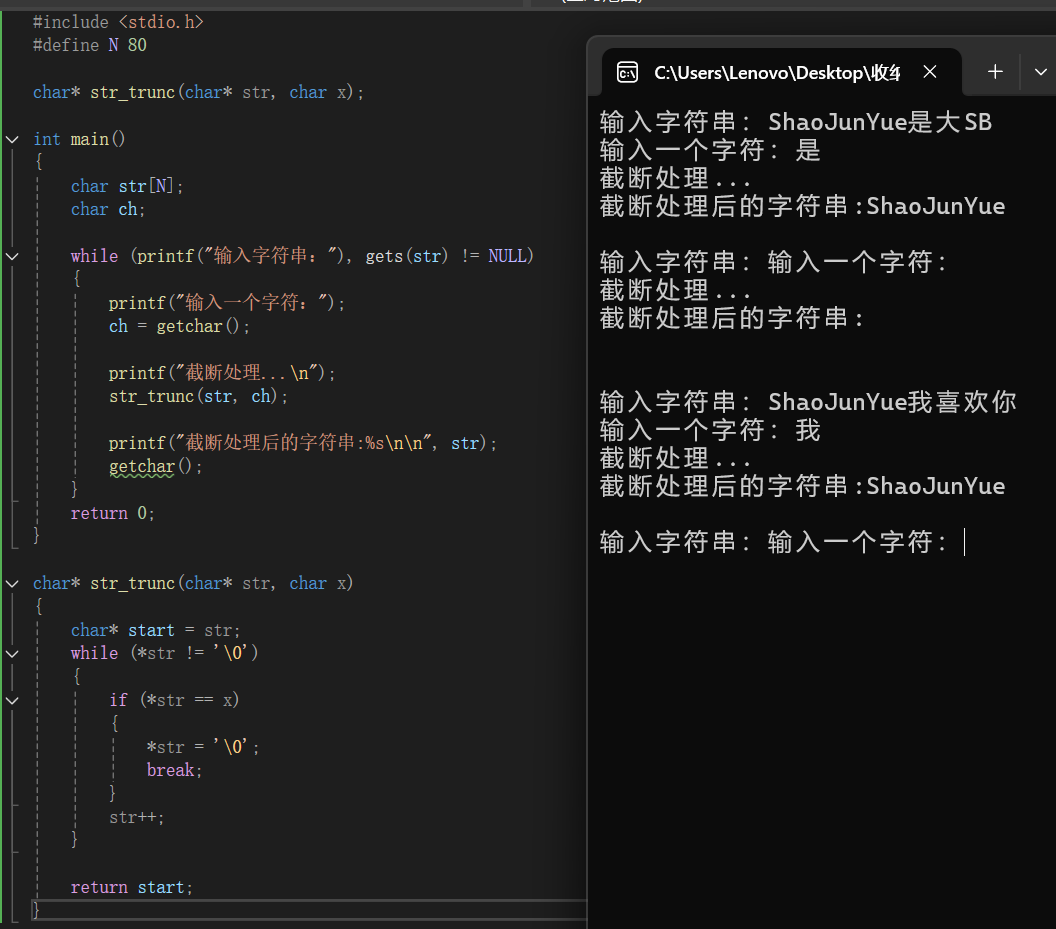
Task: Click the printf("截断处理...\n") line
Action: (x=222, y=373)
